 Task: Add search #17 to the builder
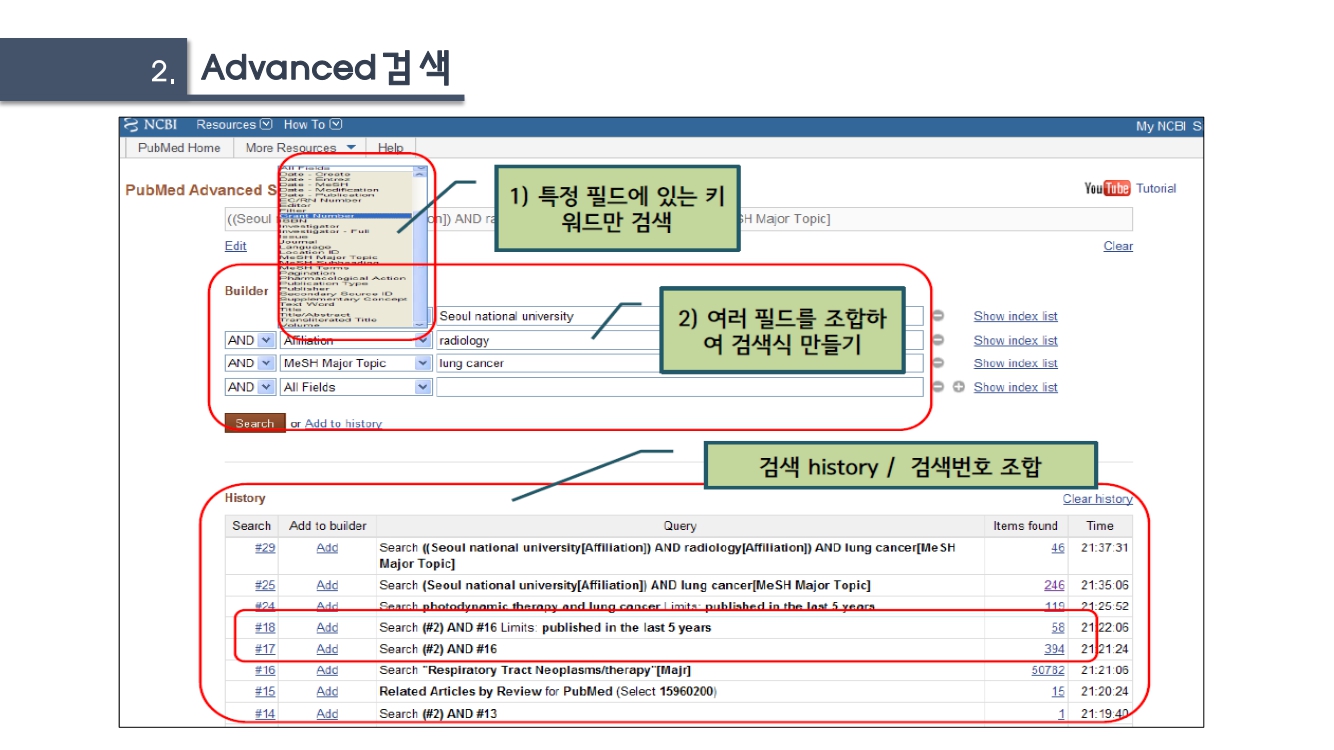[x=327, y=649]
